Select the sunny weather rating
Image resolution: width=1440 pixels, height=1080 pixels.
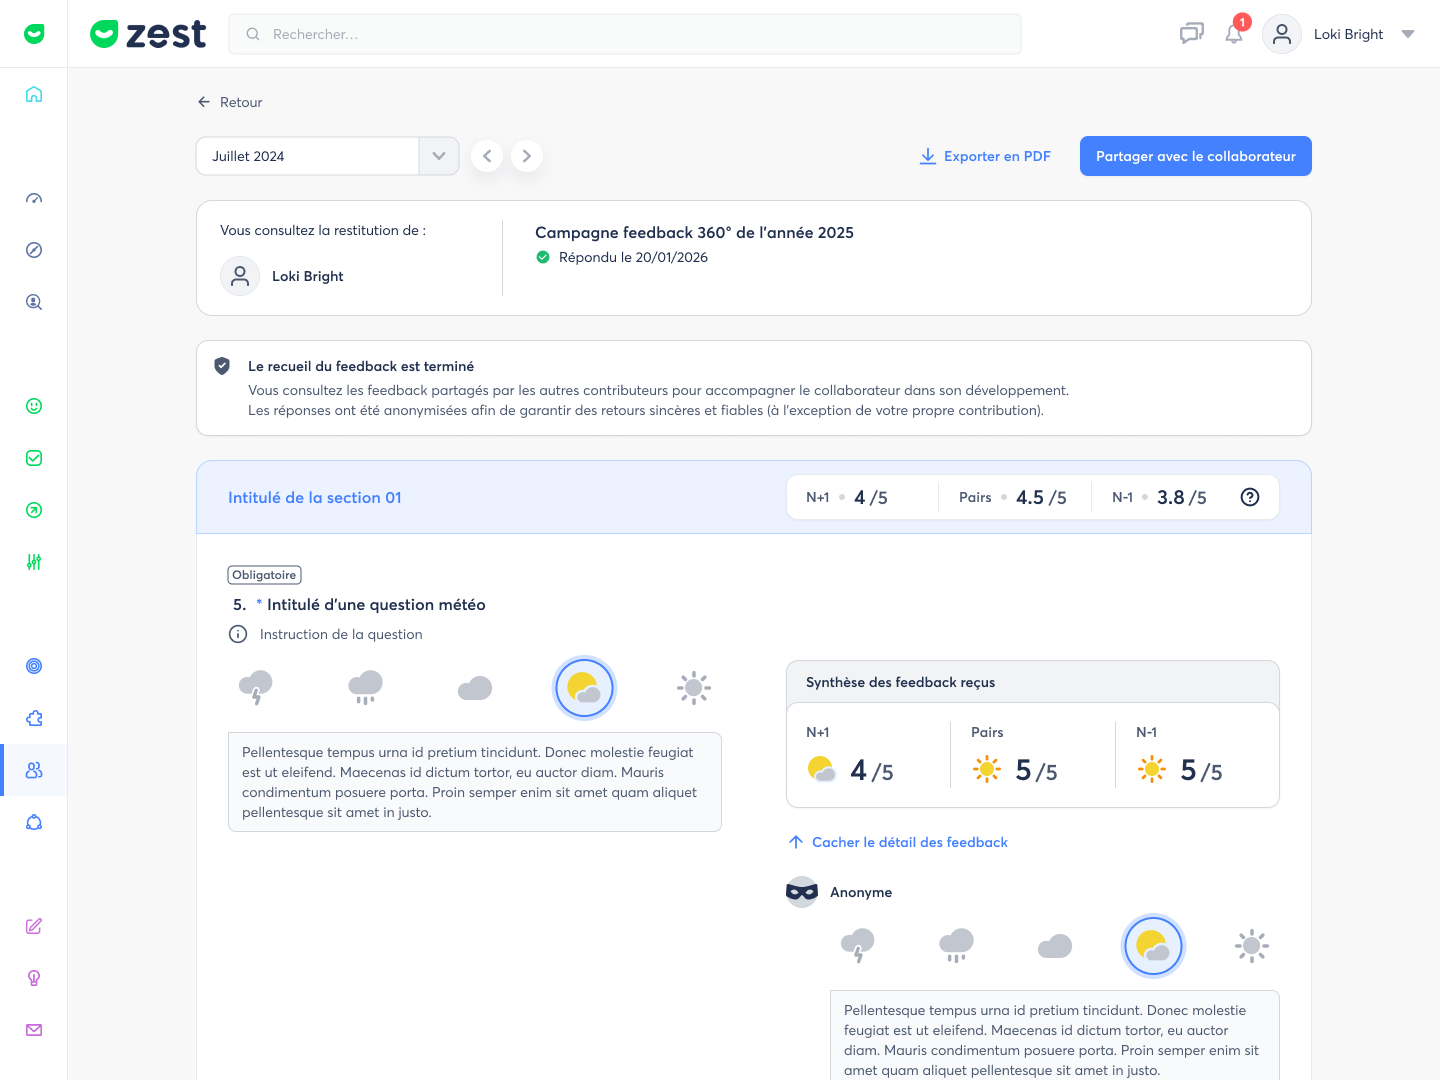coord(694,687)
